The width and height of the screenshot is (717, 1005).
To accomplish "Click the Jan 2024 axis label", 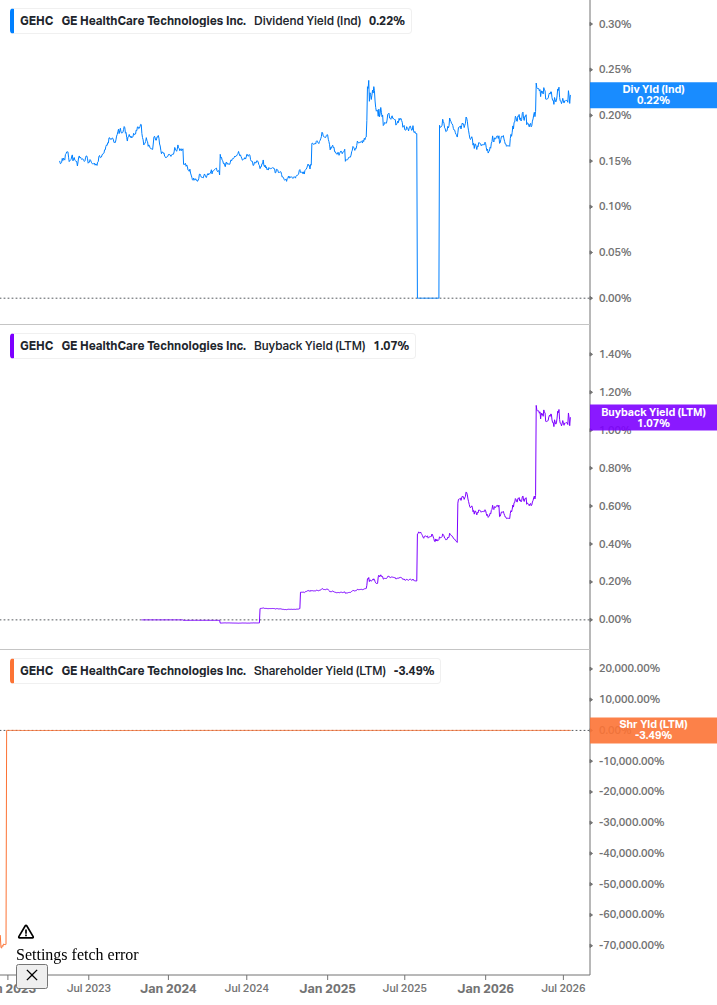I will [168, 989].
